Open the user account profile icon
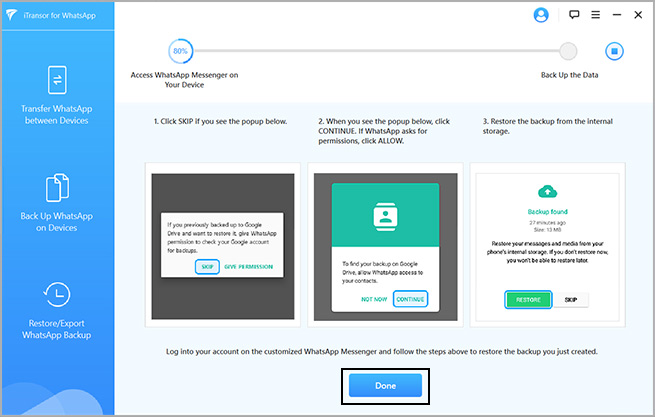This screenshot has width=655, height=417. (541, 15)
